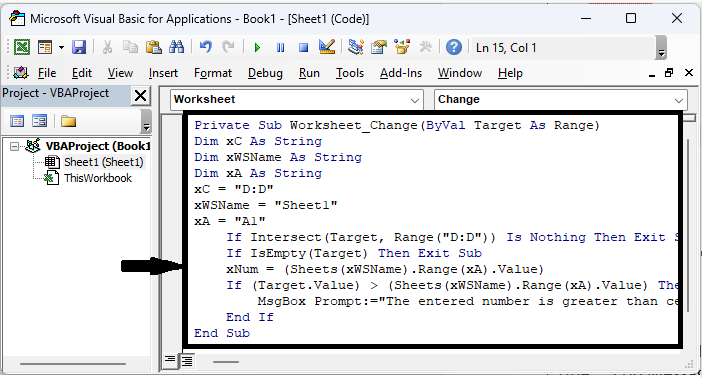Open the Edit menu
The image size is (702, 378).
[82, 73]
